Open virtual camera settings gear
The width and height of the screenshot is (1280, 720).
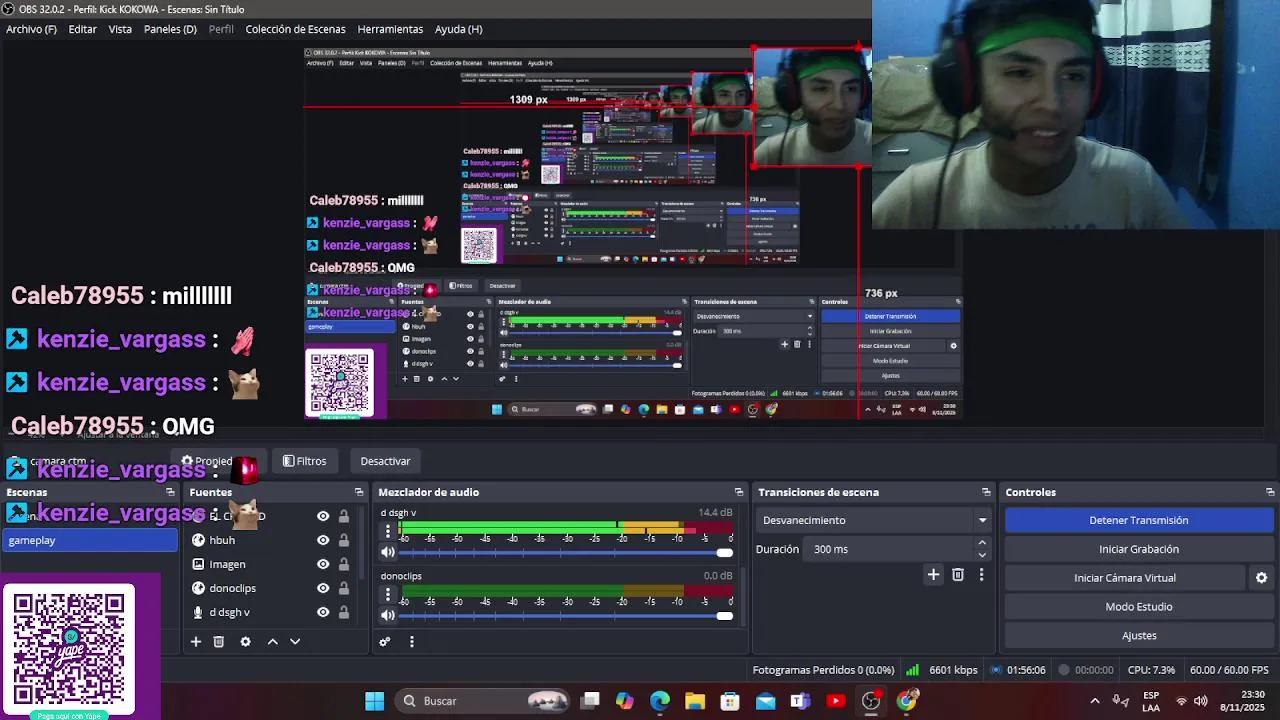coord(1261,578)
